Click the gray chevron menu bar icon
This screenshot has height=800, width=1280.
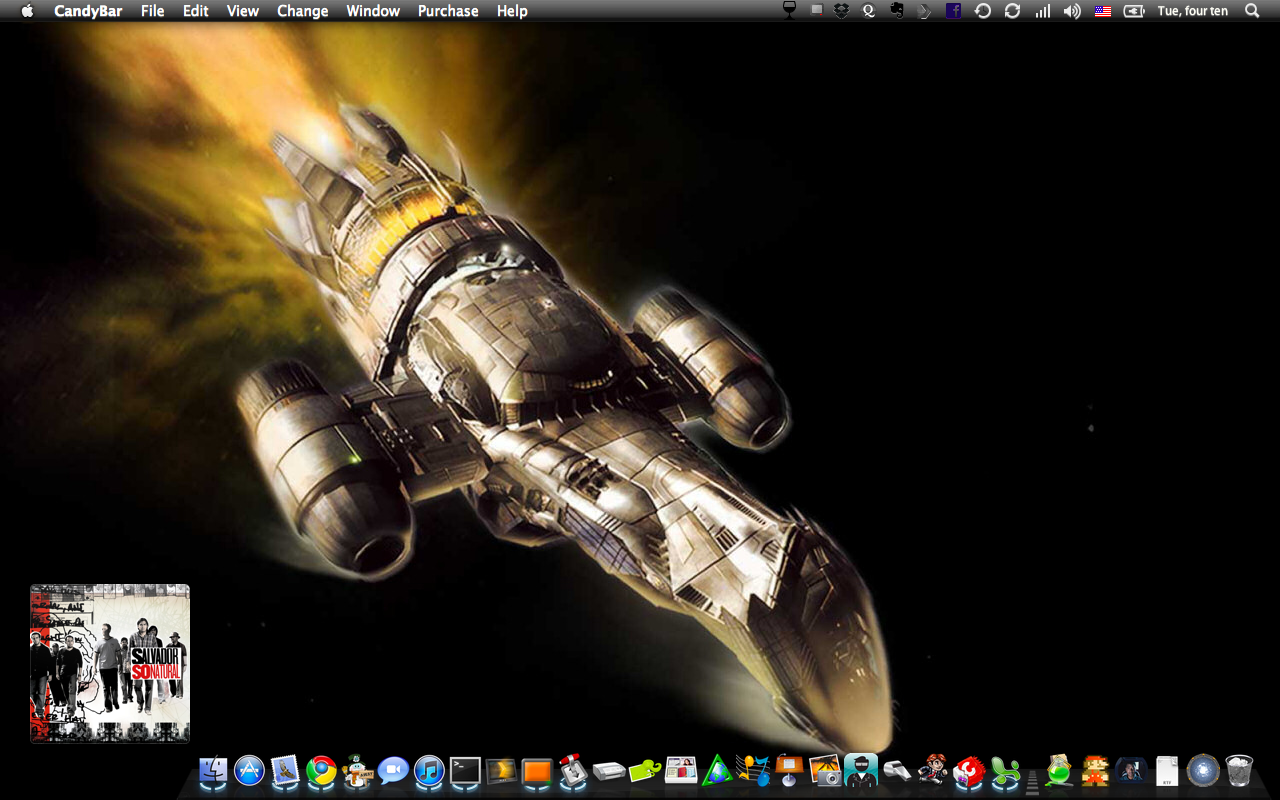click(x=925, y=11)
